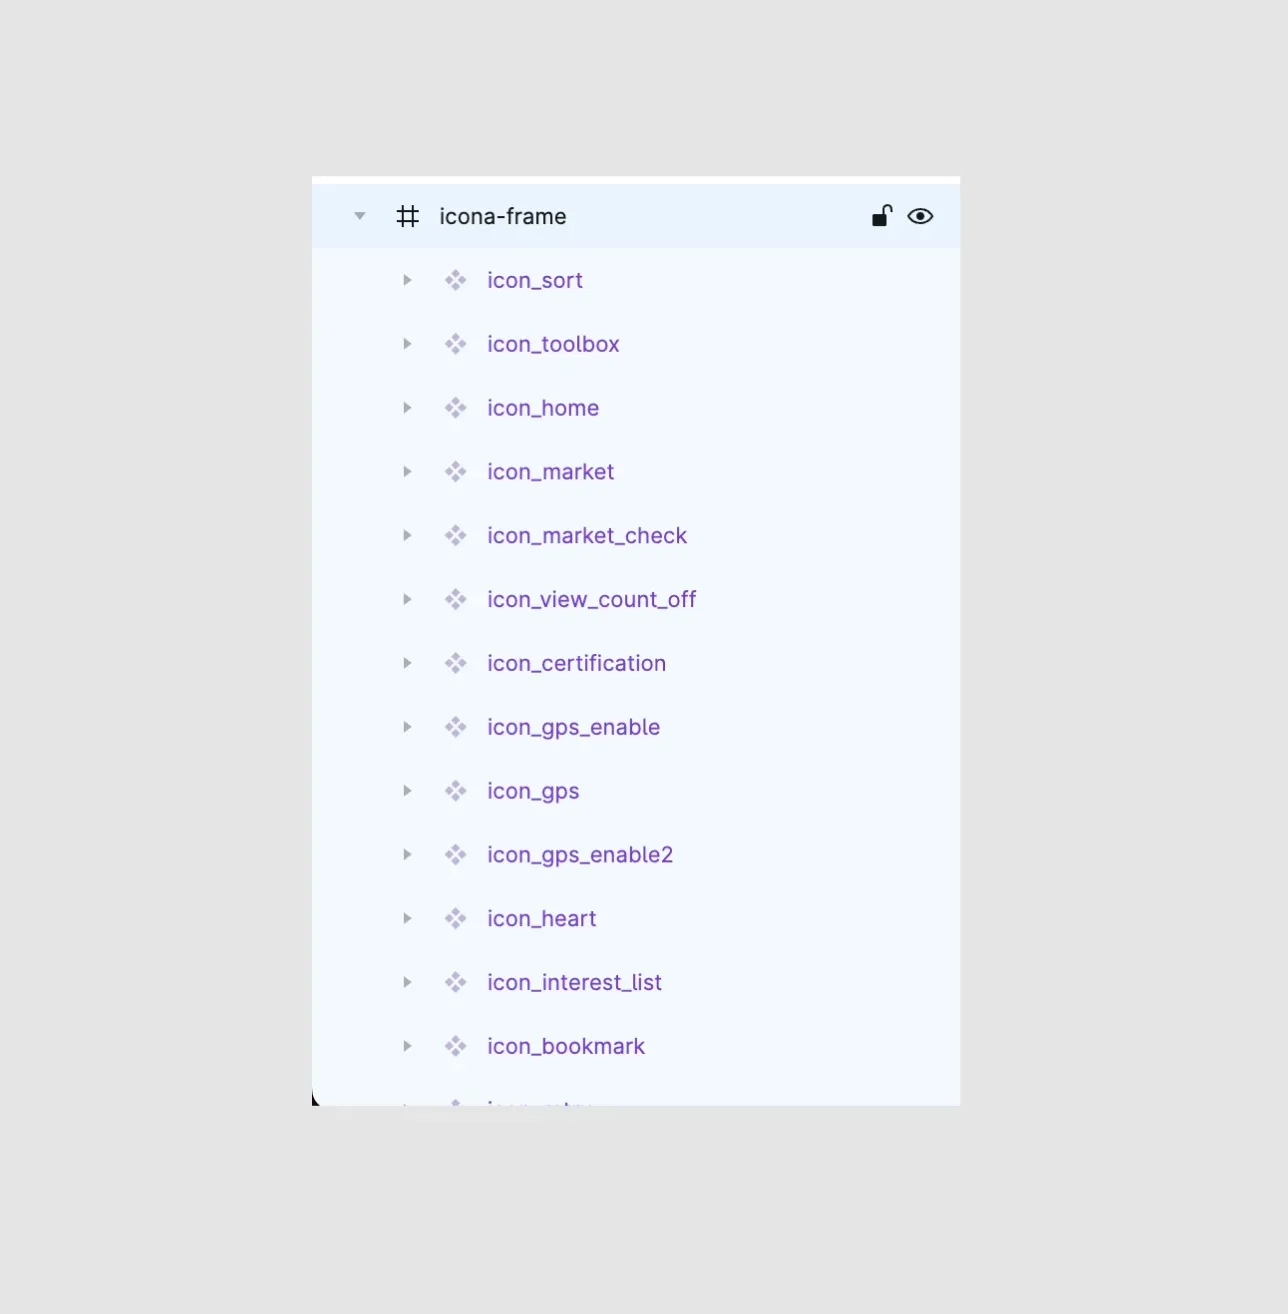This screenshot has height=1314, width=1288.
Task: Expand the icon_view_count_off layer
Action: [407, 600]
